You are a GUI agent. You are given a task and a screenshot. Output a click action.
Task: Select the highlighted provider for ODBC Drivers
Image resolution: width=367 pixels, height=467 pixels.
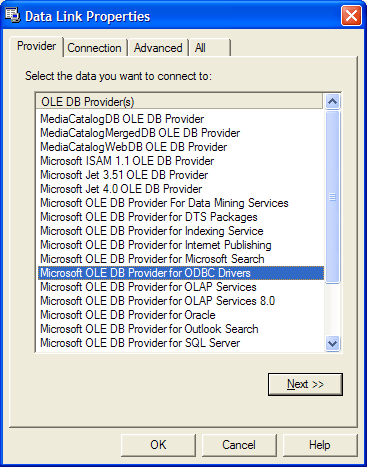[181, 273]
